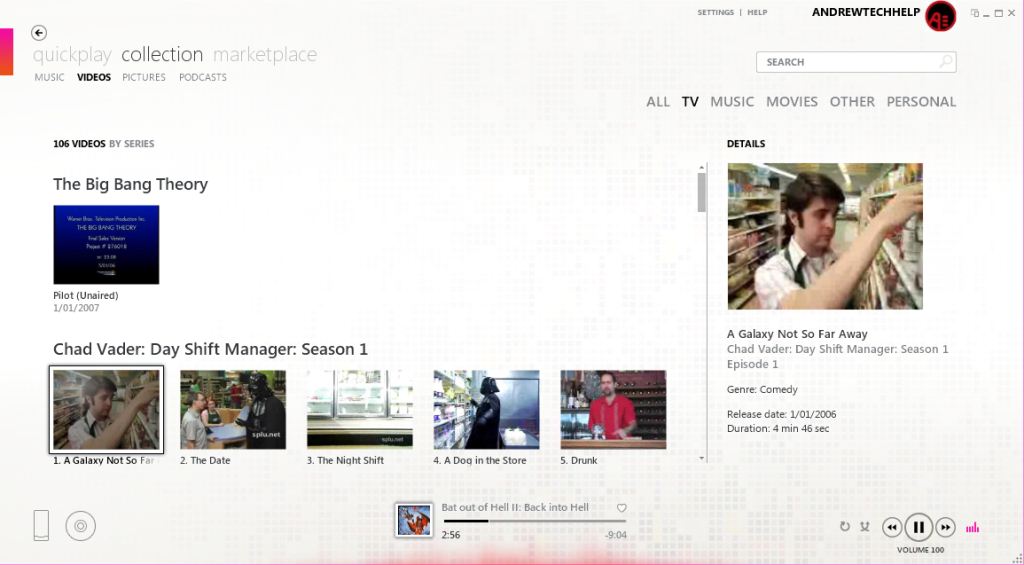Click the search magnifier icon
1024x565 pixels.
click(x=945, y=62)
